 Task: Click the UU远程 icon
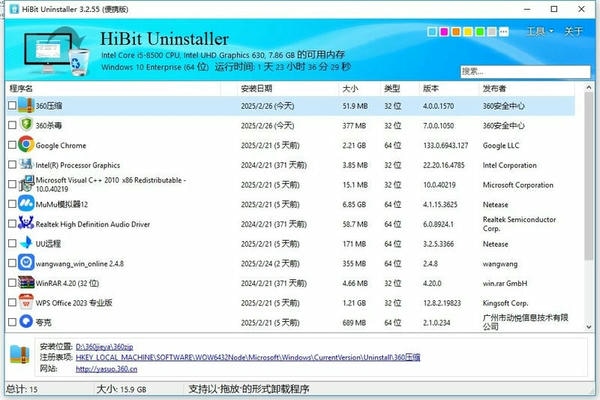[x=26, y=243]
